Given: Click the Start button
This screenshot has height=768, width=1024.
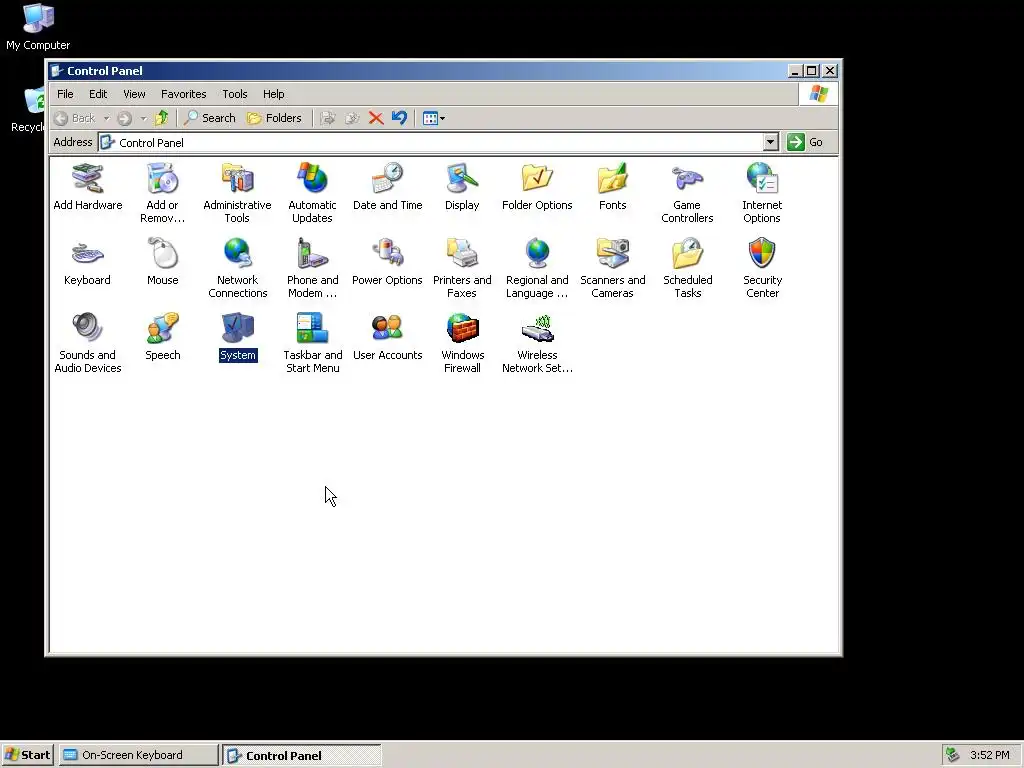Looking at the screenshot, I should coord(27,755).
